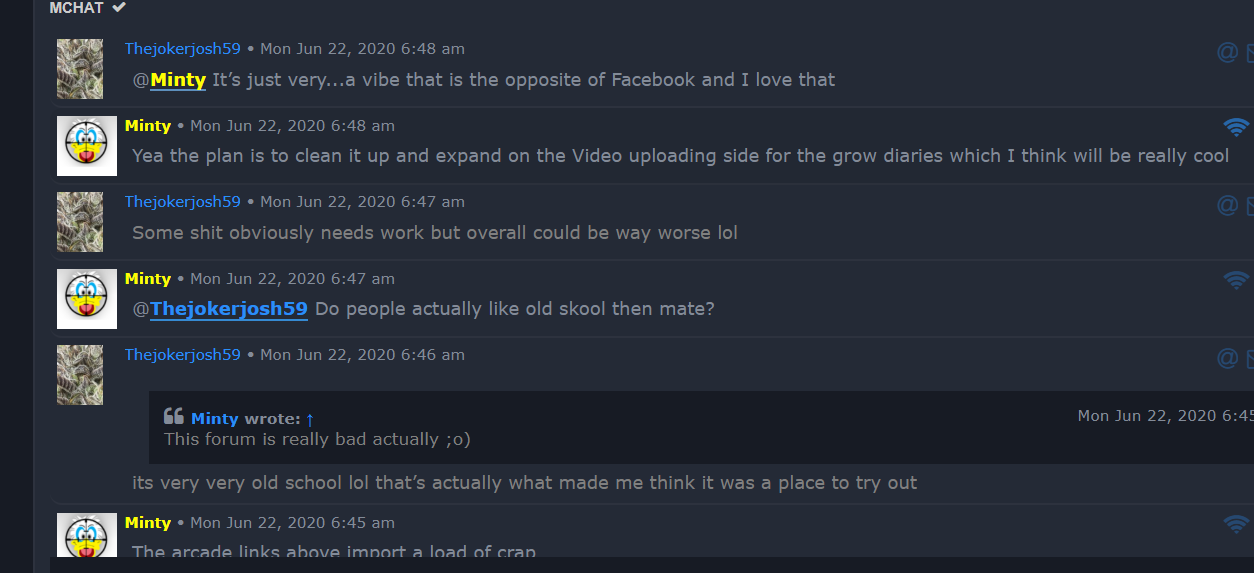Open Thejokerjosh59's profile from the 6:48 am post
Image resolution: width=1254 pixels, height=573 pixels.
pos(182,48)
